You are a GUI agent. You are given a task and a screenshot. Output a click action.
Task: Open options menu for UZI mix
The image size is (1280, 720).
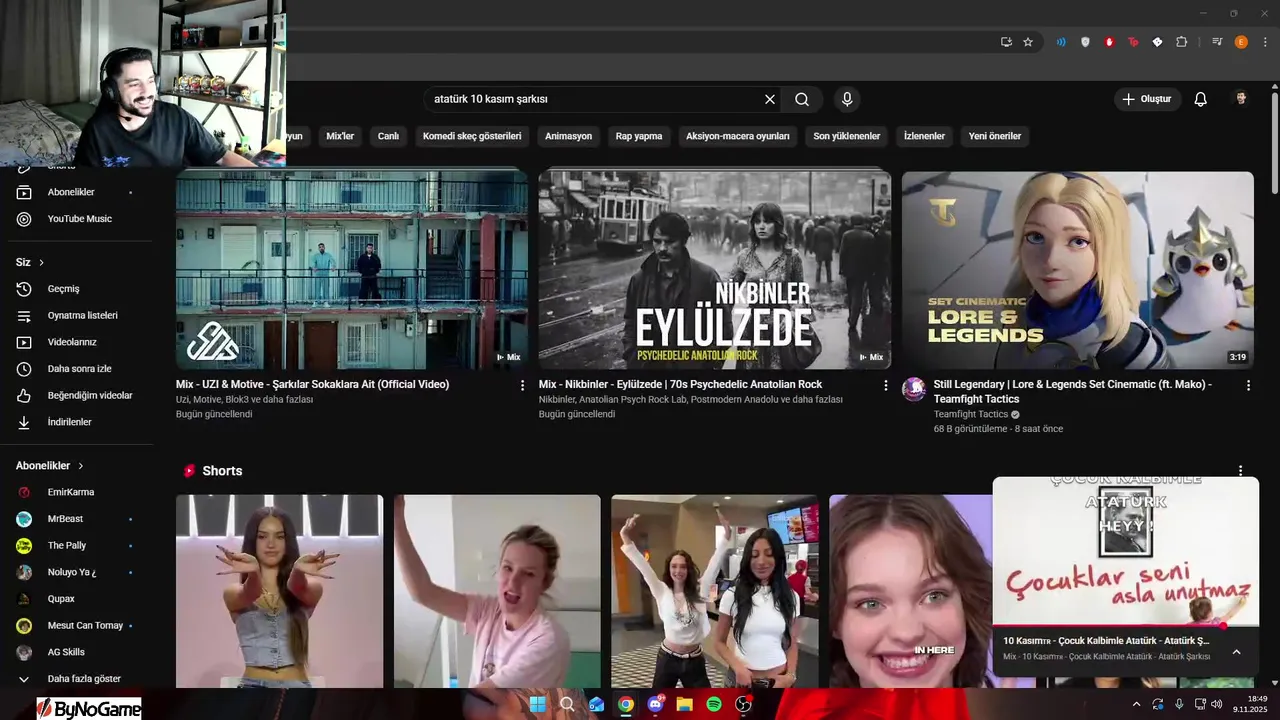point(522,385)
